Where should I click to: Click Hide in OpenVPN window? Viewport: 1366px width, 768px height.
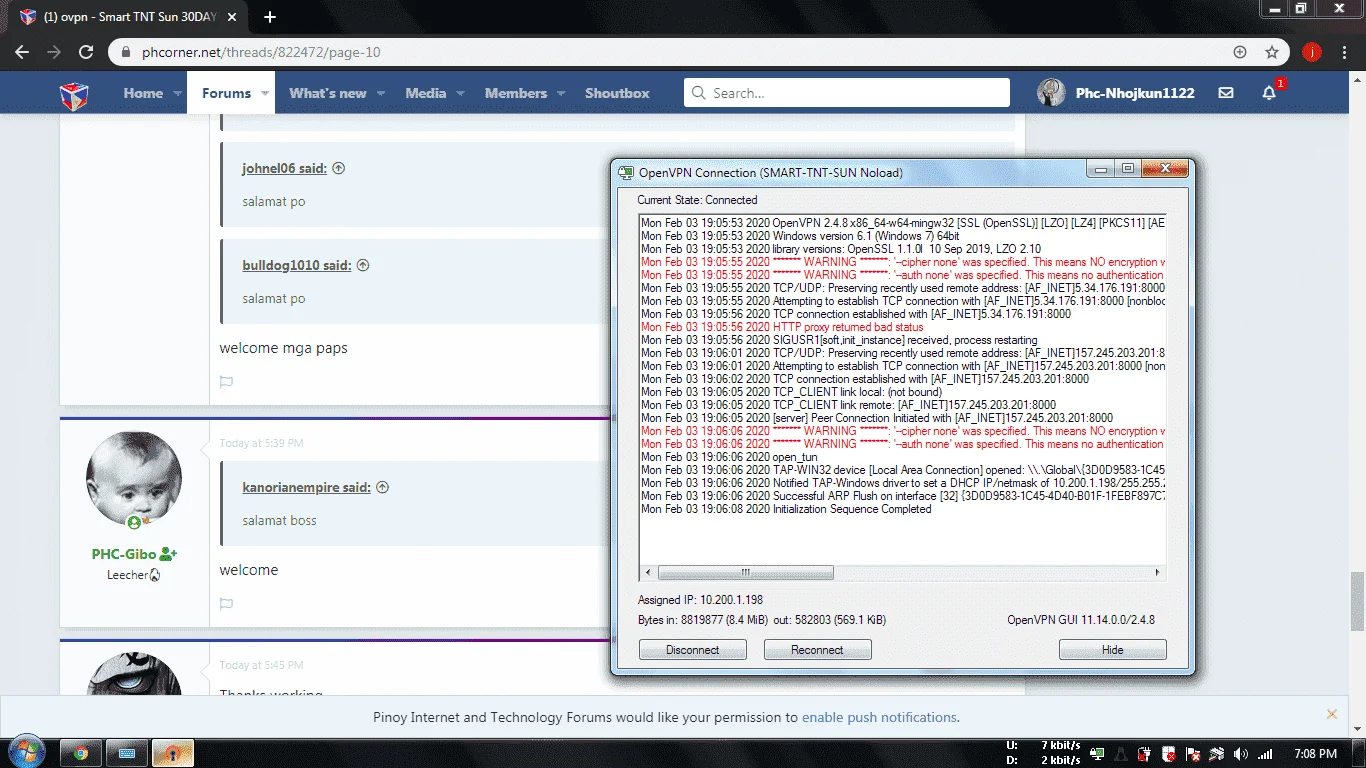coord(1113,650)
